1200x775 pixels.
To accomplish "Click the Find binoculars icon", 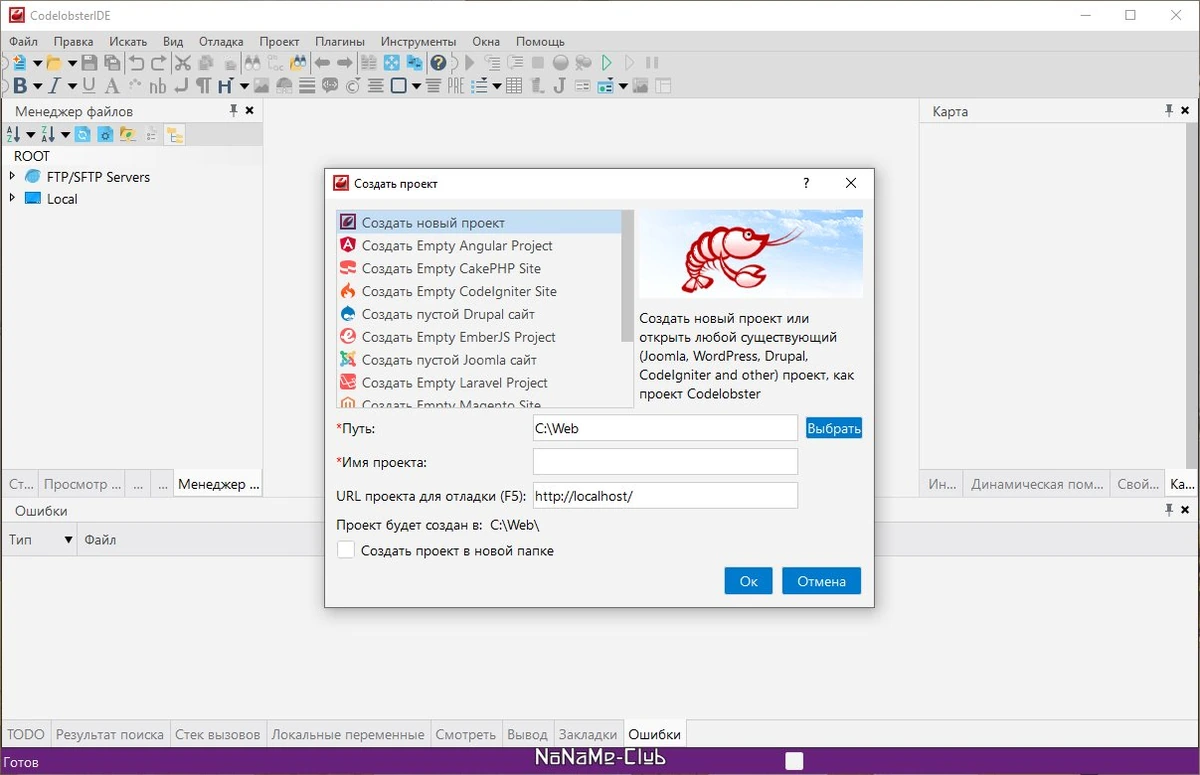I will (252, 63).
